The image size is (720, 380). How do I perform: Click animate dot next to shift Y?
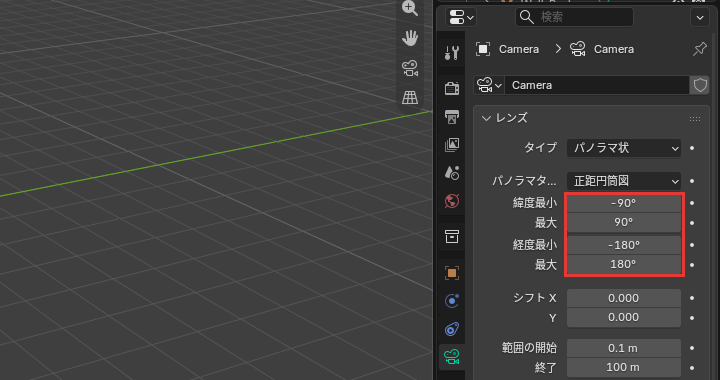[692, 318]
